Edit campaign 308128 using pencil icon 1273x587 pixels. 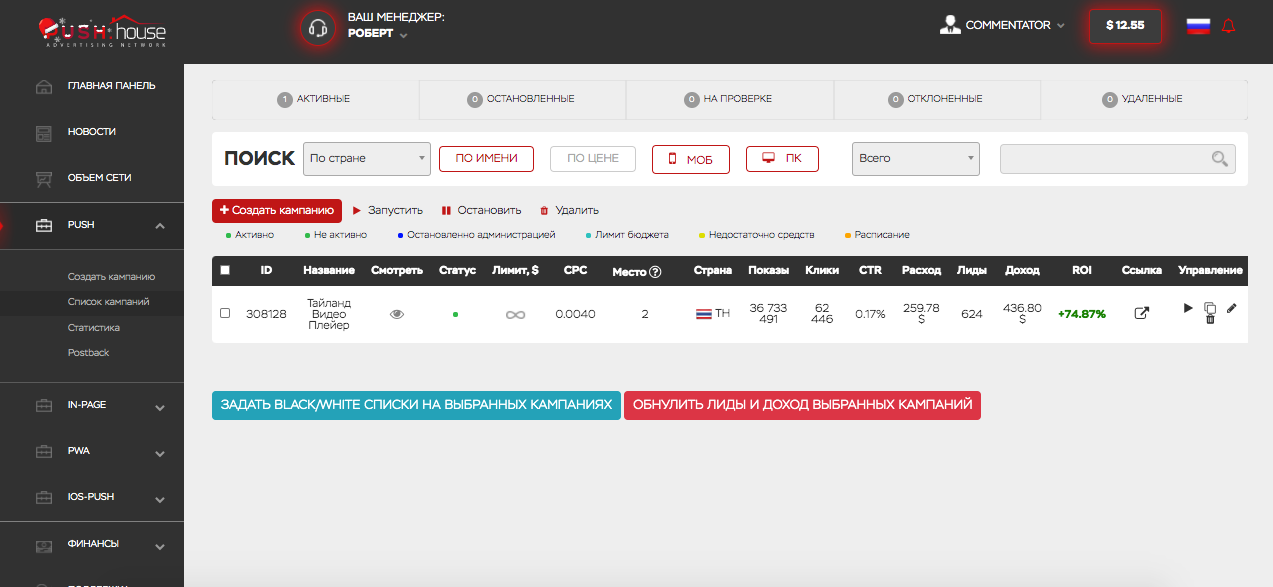[1231, 308]
